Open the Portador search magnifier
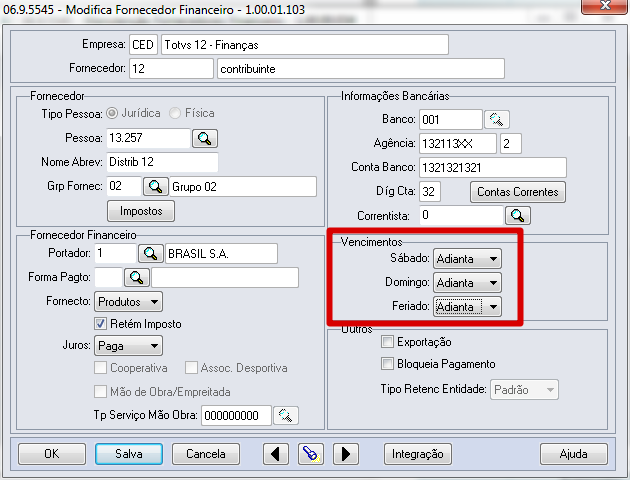The width and height of the screenshot is (630, 480). (x=151, y=253)
